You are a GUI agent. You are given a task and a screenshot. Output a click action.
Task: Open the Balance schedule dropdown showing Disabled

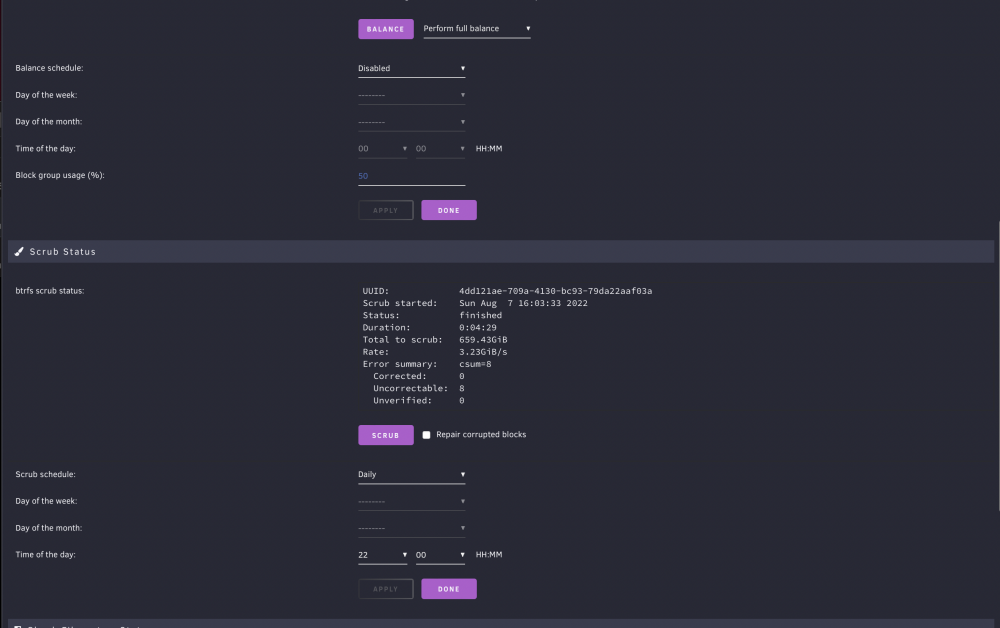(x=411, y=68)
